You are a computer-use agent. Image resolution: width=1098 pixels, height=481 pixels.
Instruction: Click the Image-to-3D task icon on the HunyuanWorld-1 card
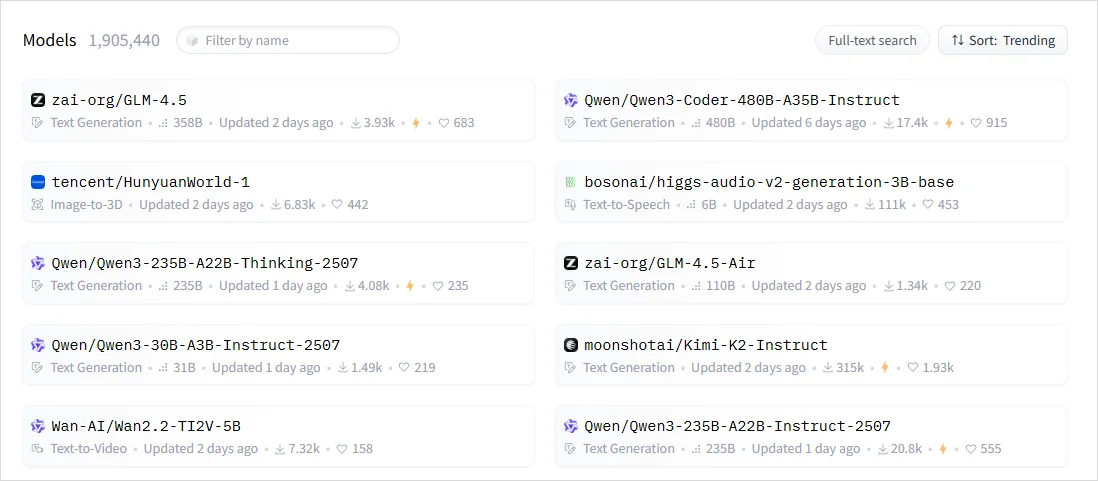(x=38, y=204)
